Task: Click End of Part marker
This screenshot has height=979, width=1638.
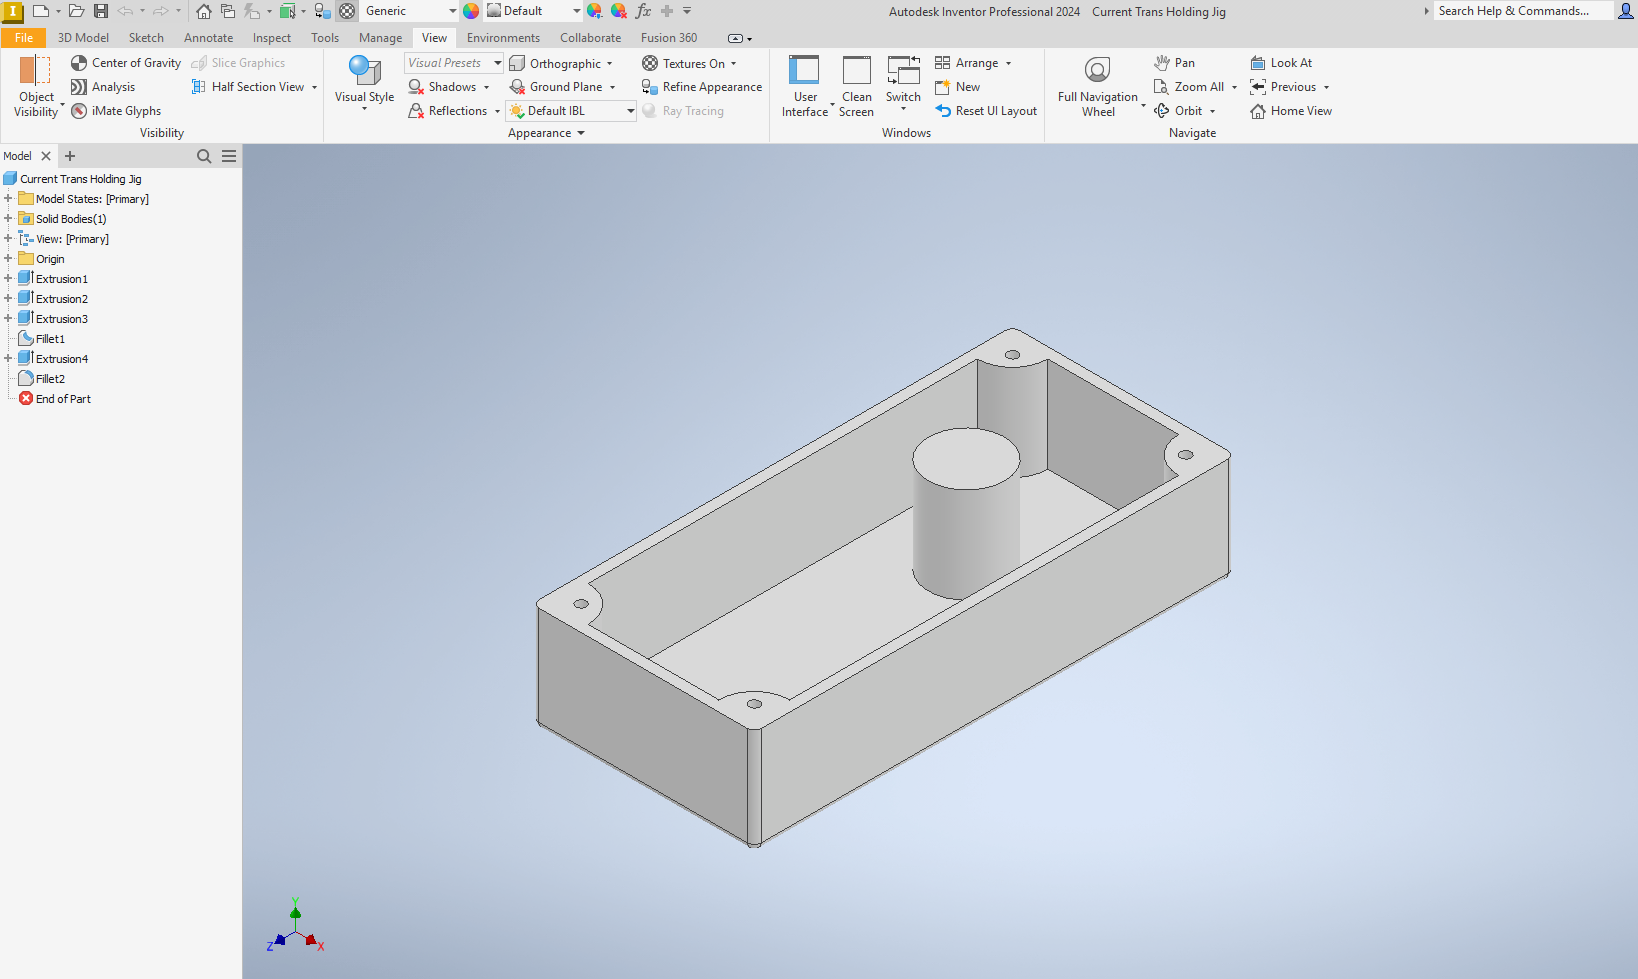Action: 63,399
